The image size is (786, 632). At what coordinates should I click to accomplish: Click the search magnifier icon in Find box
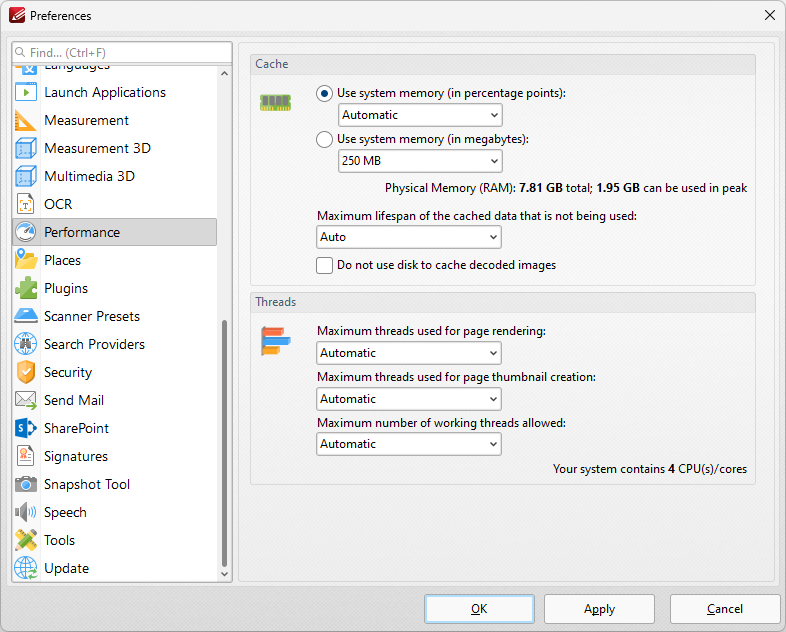click(20, 52)
